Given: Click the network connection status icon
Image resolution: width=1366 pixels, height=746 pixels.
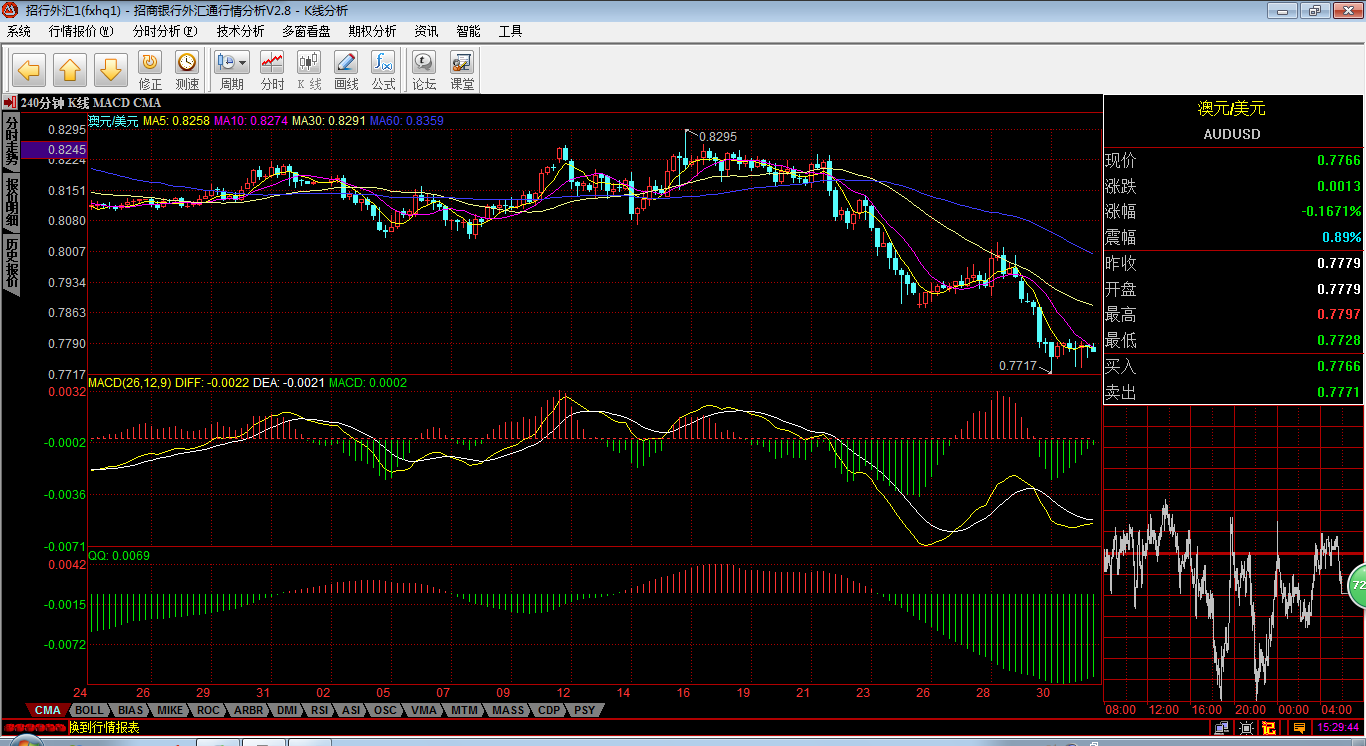Looking at the screenshot, I should coord(1221,728).
